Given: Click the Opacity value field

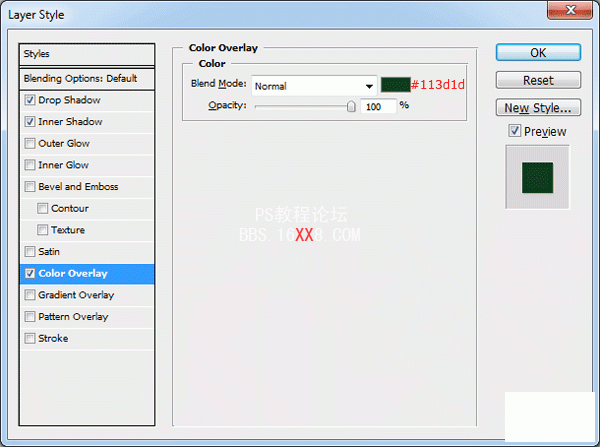Looking at the screenshot, I should pos(378,106).
